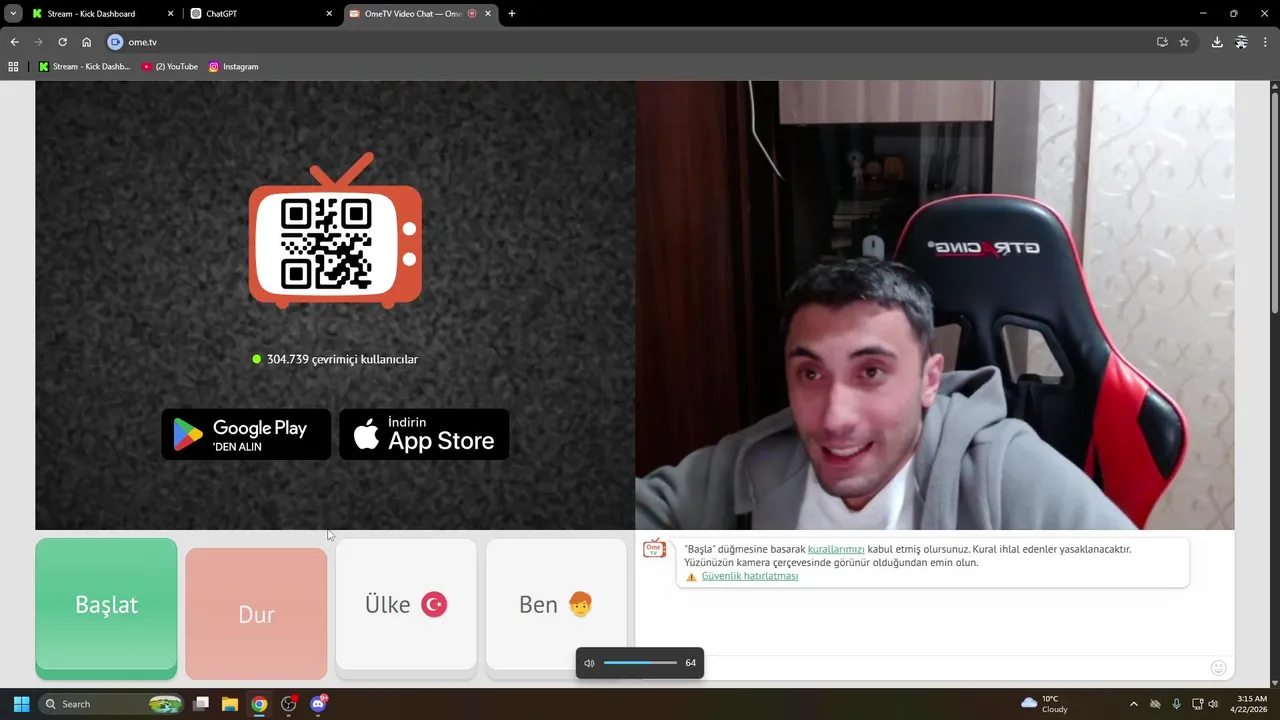Go forward in browser history
Viewport: 1280px width, 720px height.
click(38, 42)
